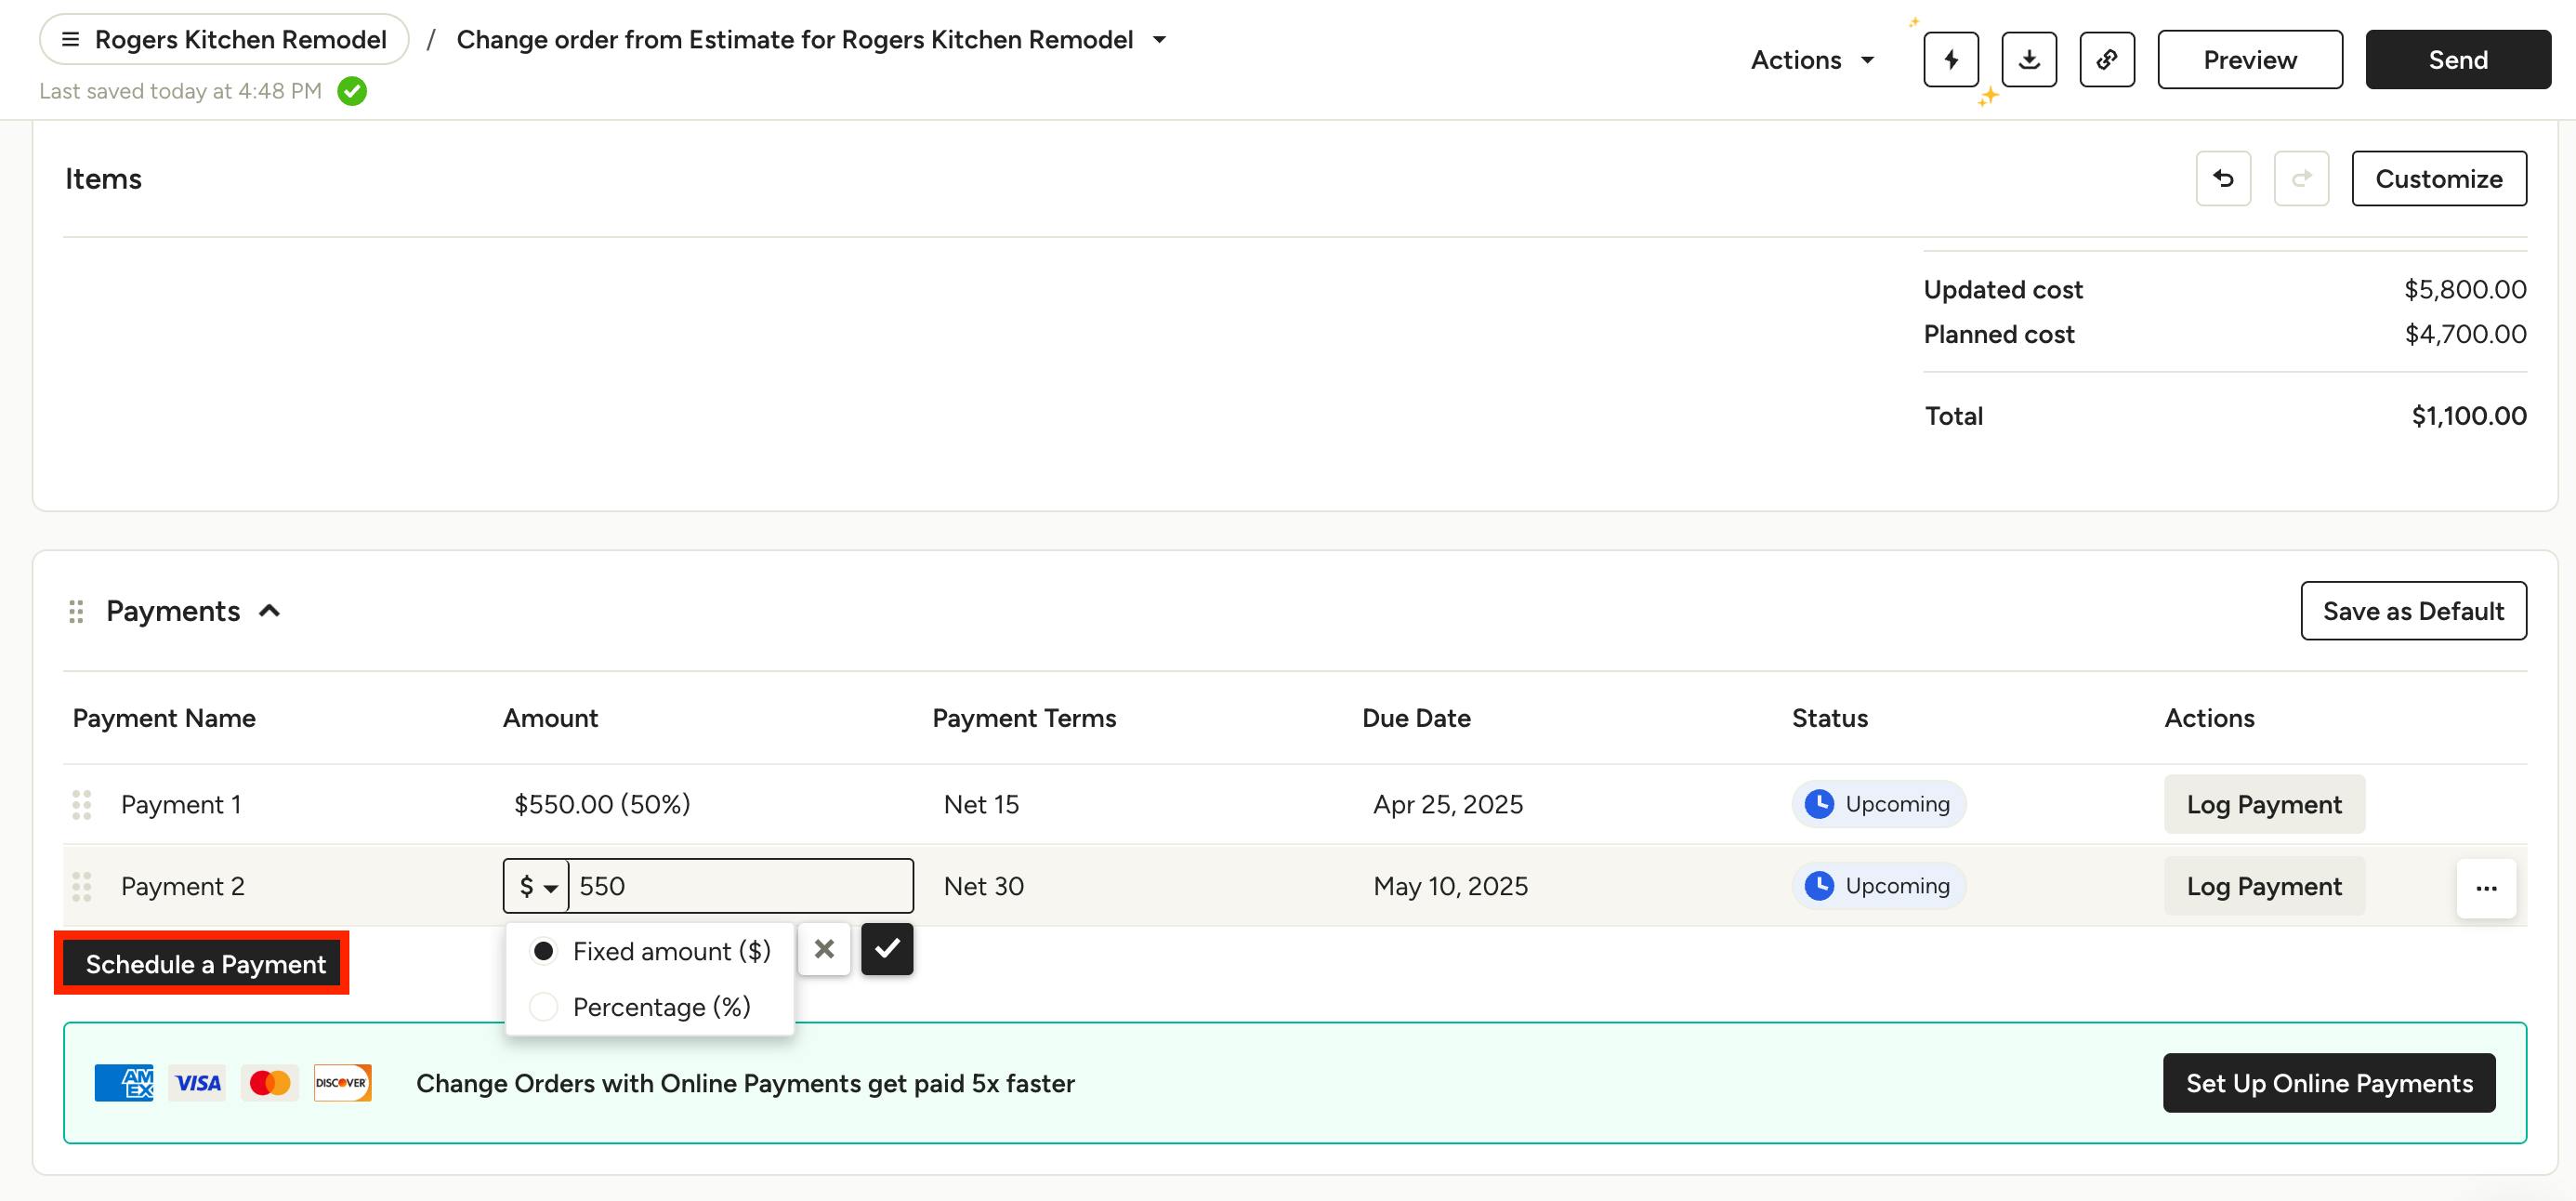This screenshot has height=1201, width=2576.
Task: Open the Rogers Kitchen Remodel menu
Action: (224, 40)
